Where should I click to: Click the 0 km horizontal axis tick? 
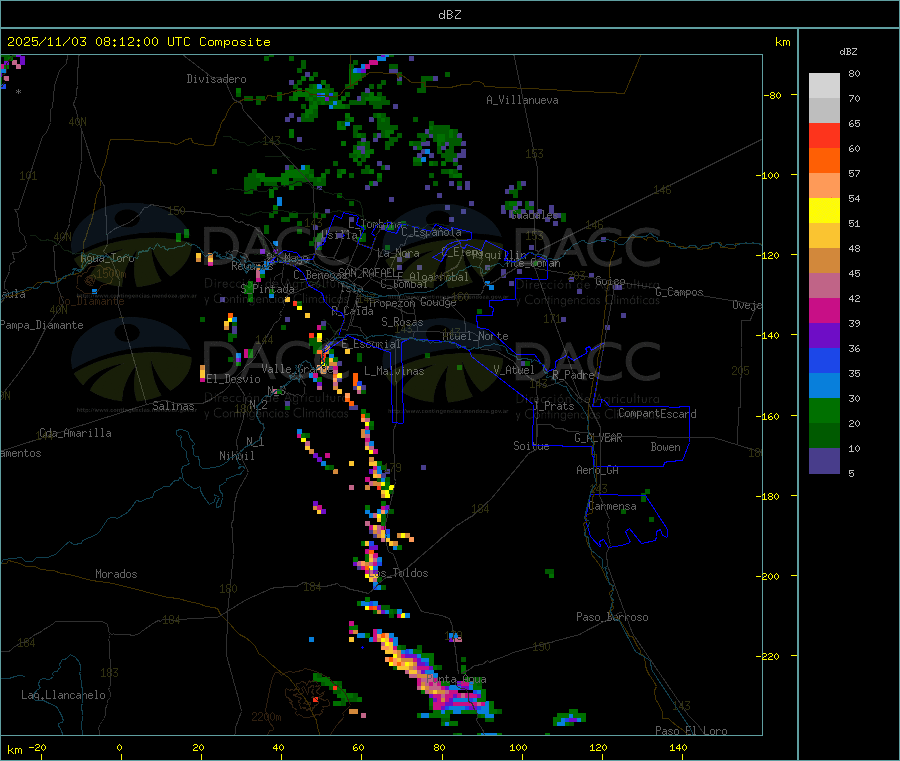pyautogui.click(x=119, y=747)
